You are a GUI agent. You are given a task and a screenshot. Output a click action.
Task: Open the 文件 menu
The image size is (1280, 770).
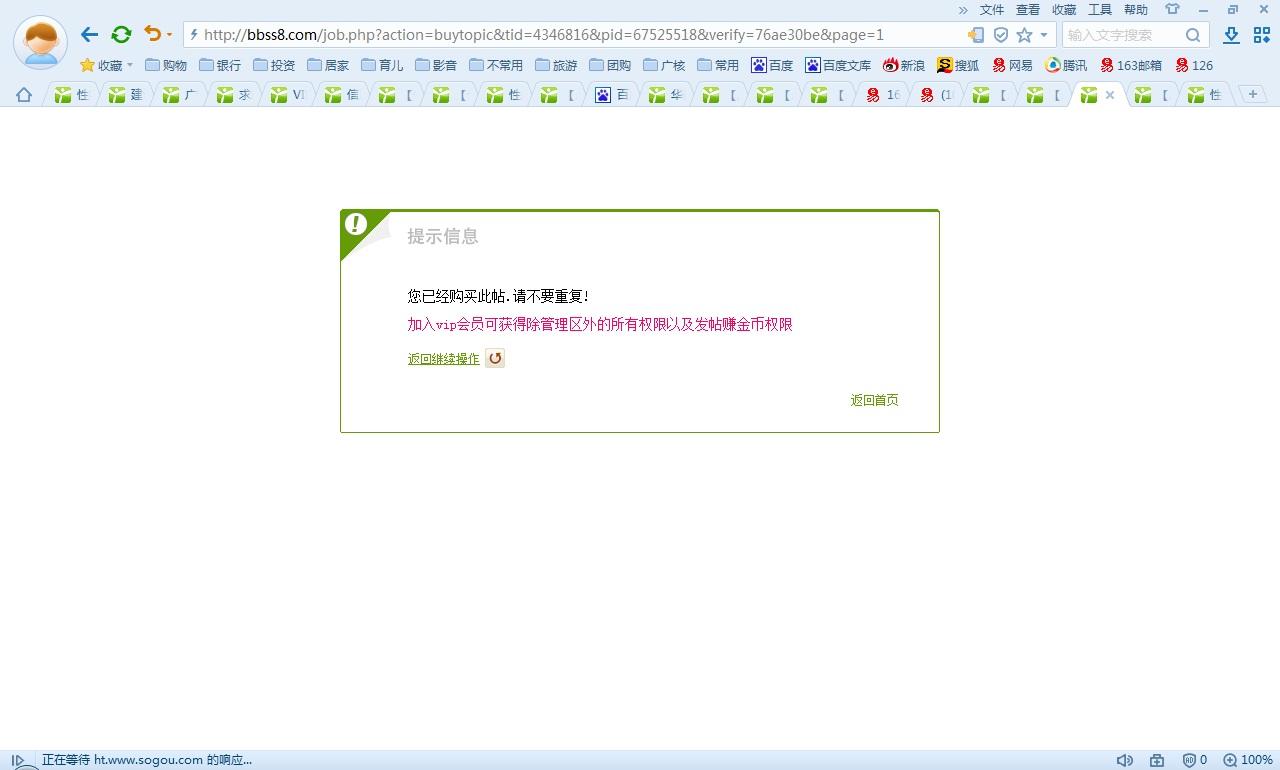pos(992,10)
